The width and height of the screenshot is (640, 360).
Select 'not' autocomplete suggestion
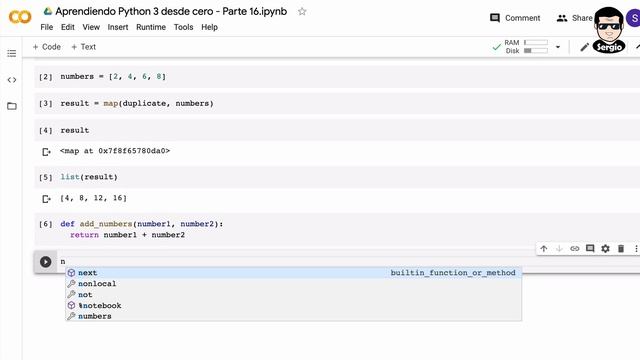click(293, 295)
